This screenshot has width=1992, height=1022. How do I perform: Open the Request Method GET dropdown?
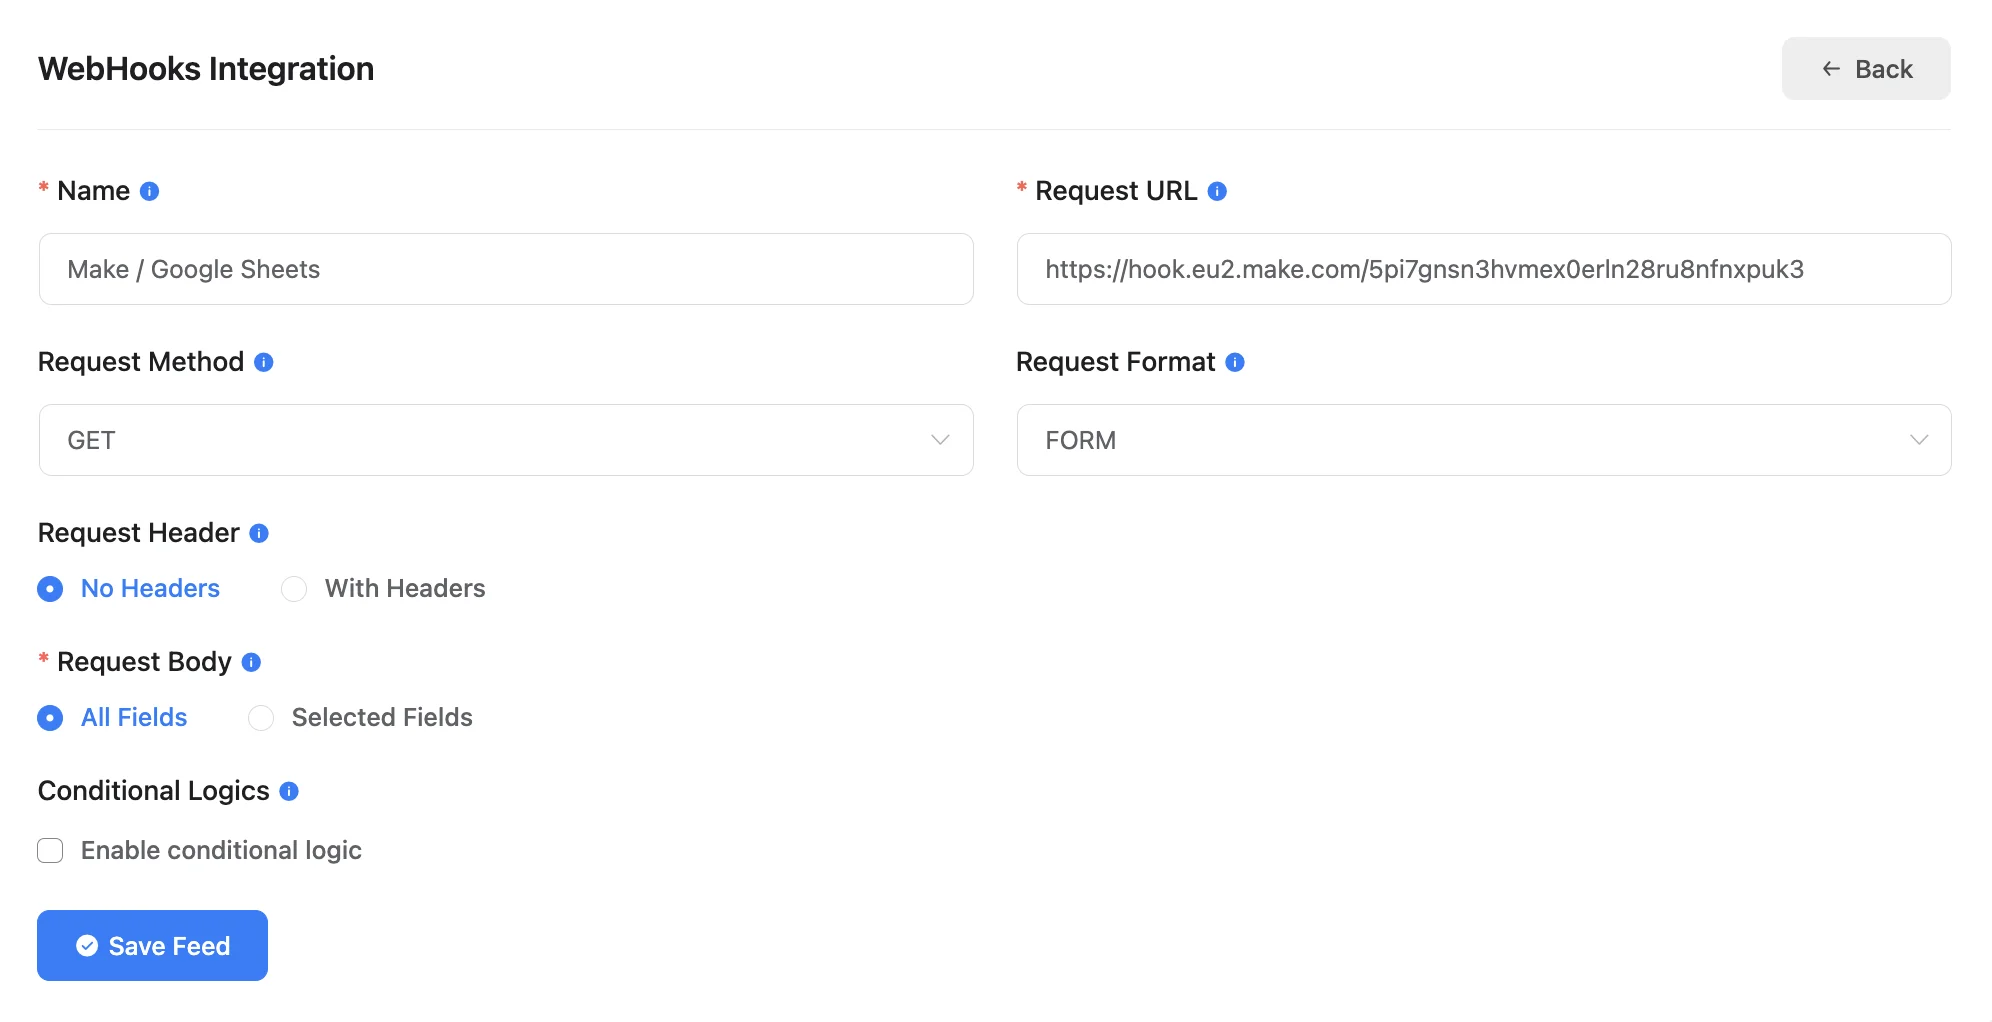[x=506, y=440]
